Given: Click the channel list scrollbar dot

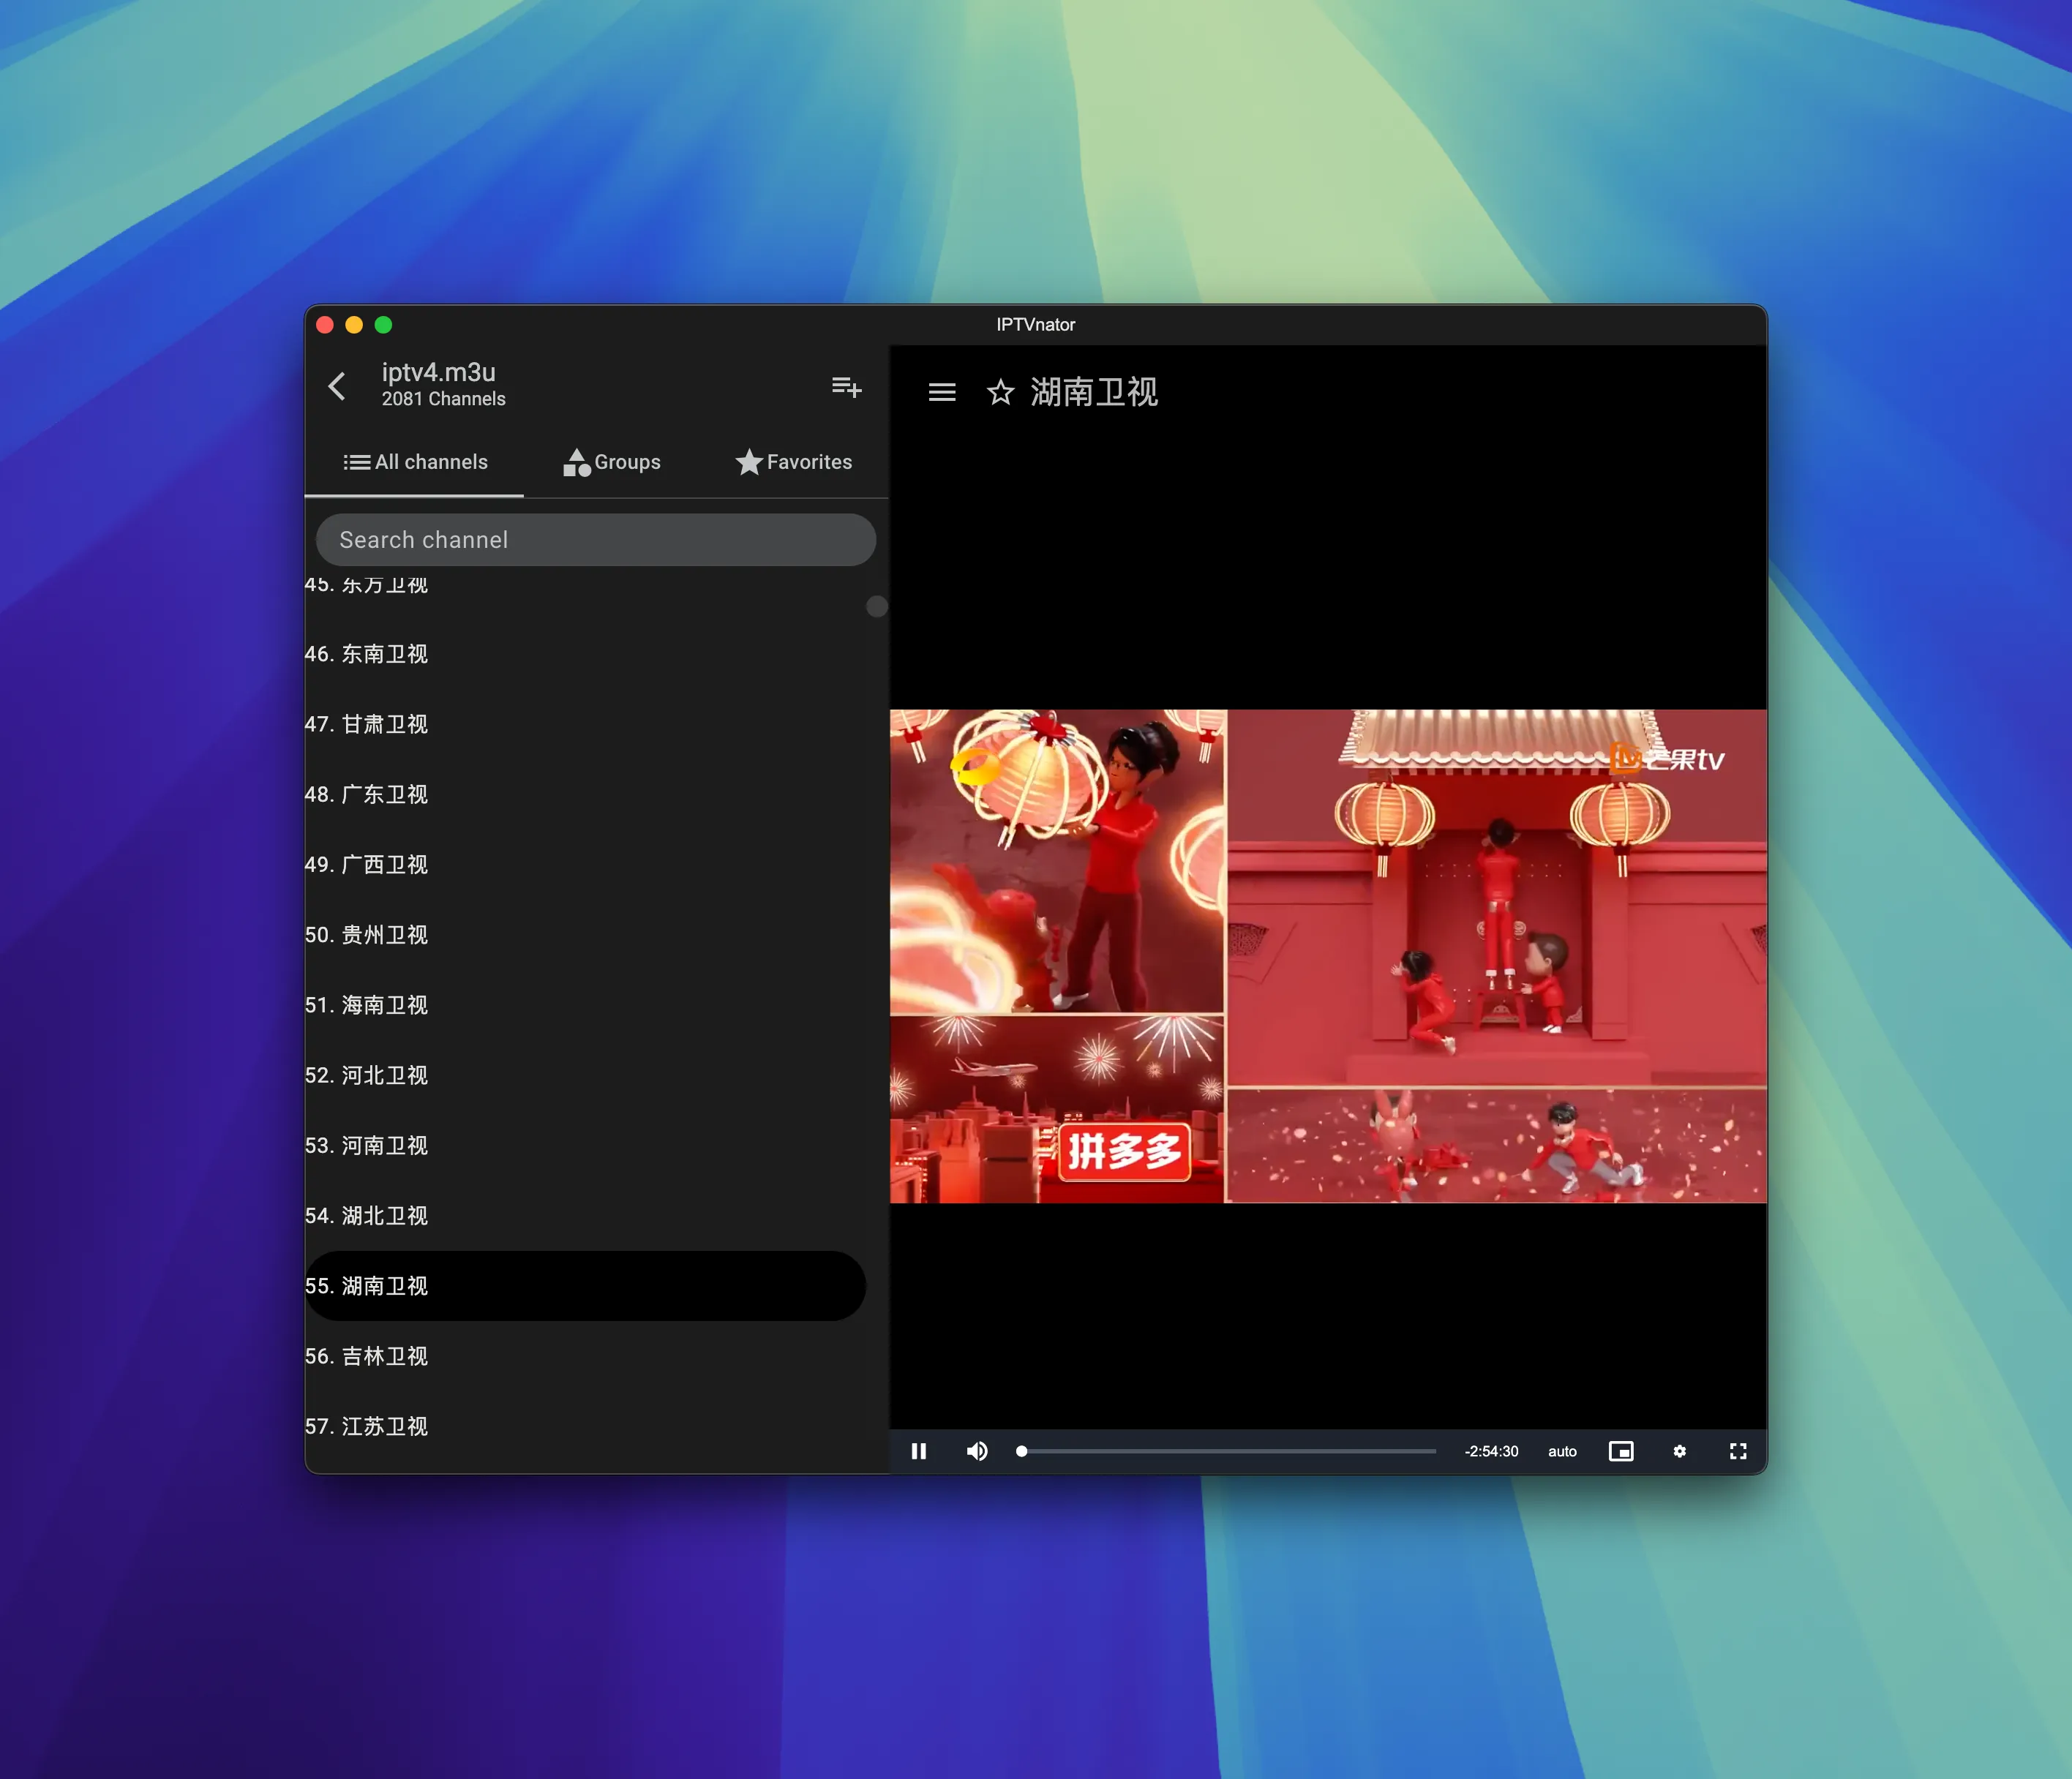Looking at the screenshot, I should pos(876,606).
